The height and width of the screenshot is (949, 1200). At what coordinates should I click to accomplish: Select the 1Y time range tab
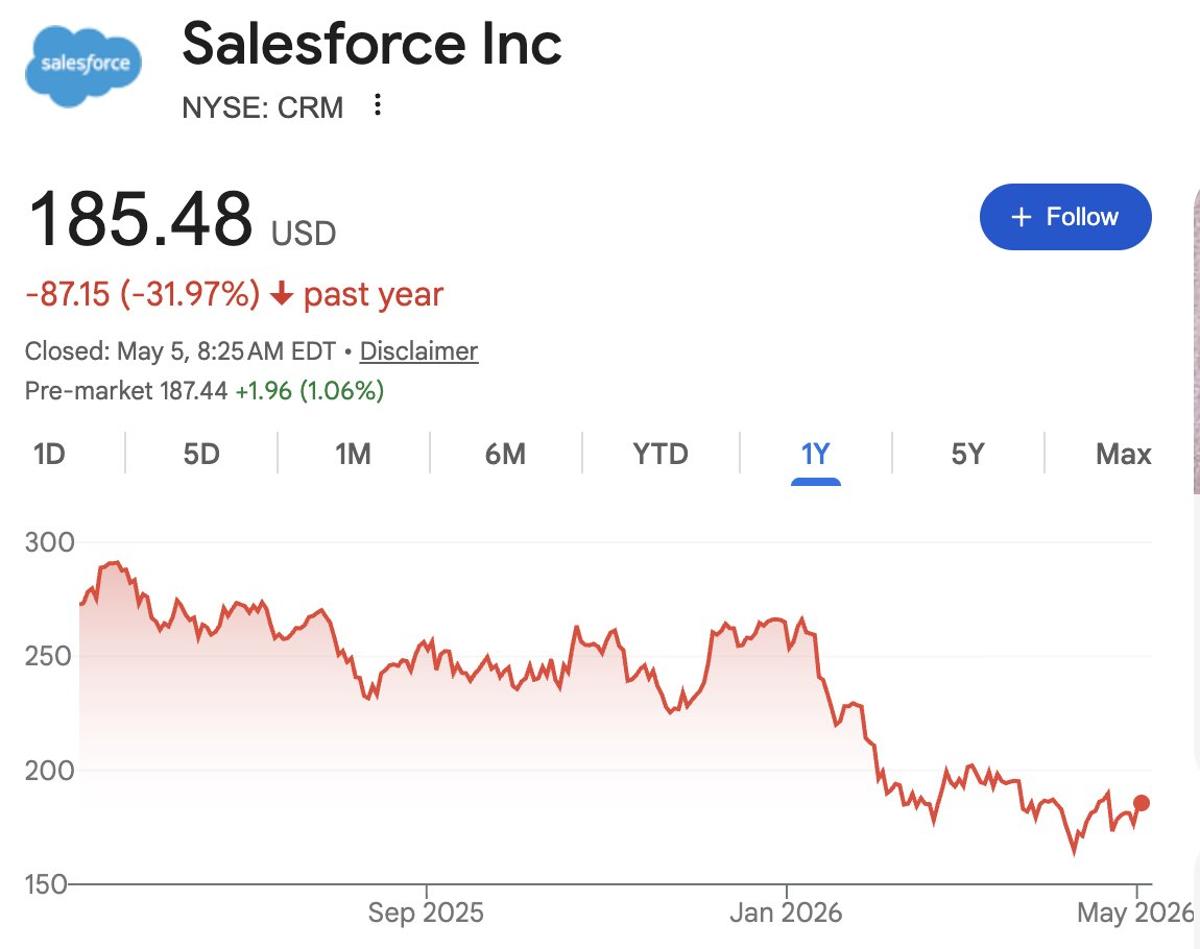coord(815,455)
